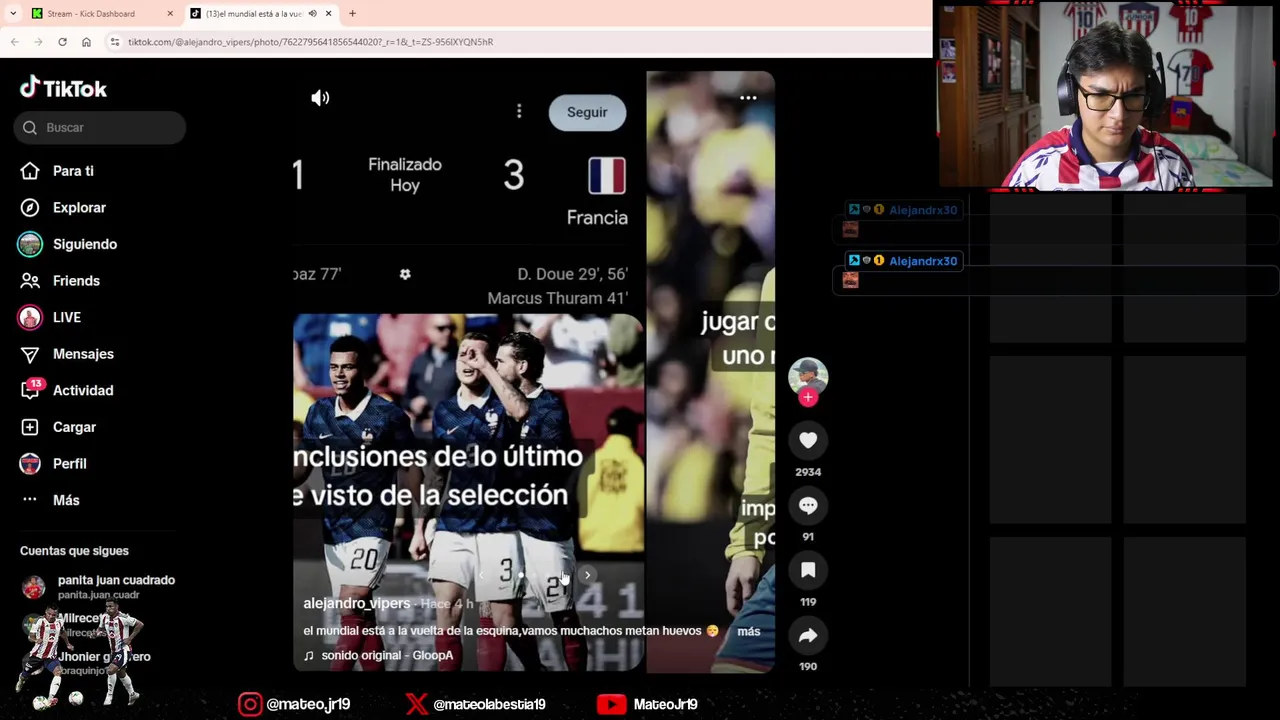Open the horizontal three-dot menu on next photo
Image resolution: width=1280 pixels, height=720 pixels.
click(748, 98)
